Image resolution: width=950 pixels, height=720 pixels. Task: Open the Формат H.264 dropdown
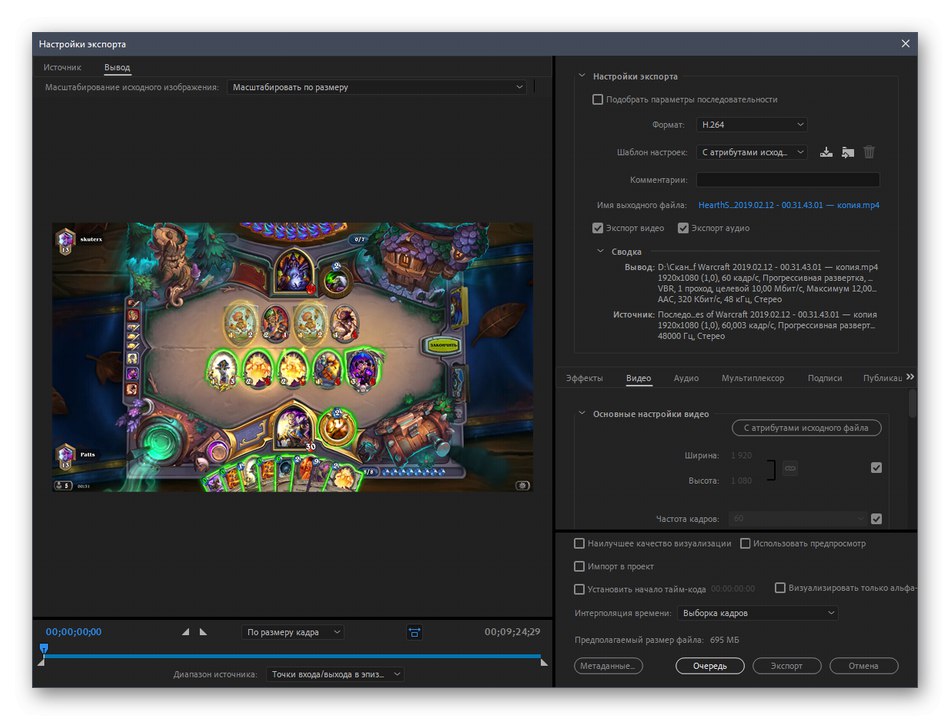752,125
